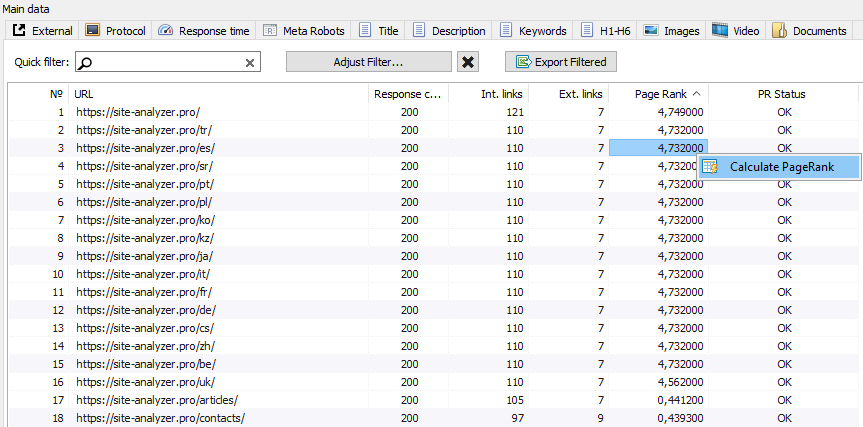Screen dimensions: 863x427
Task: Select the https://site-analyzer.pro/pt/ row
Action: click(x=433, y=184)
